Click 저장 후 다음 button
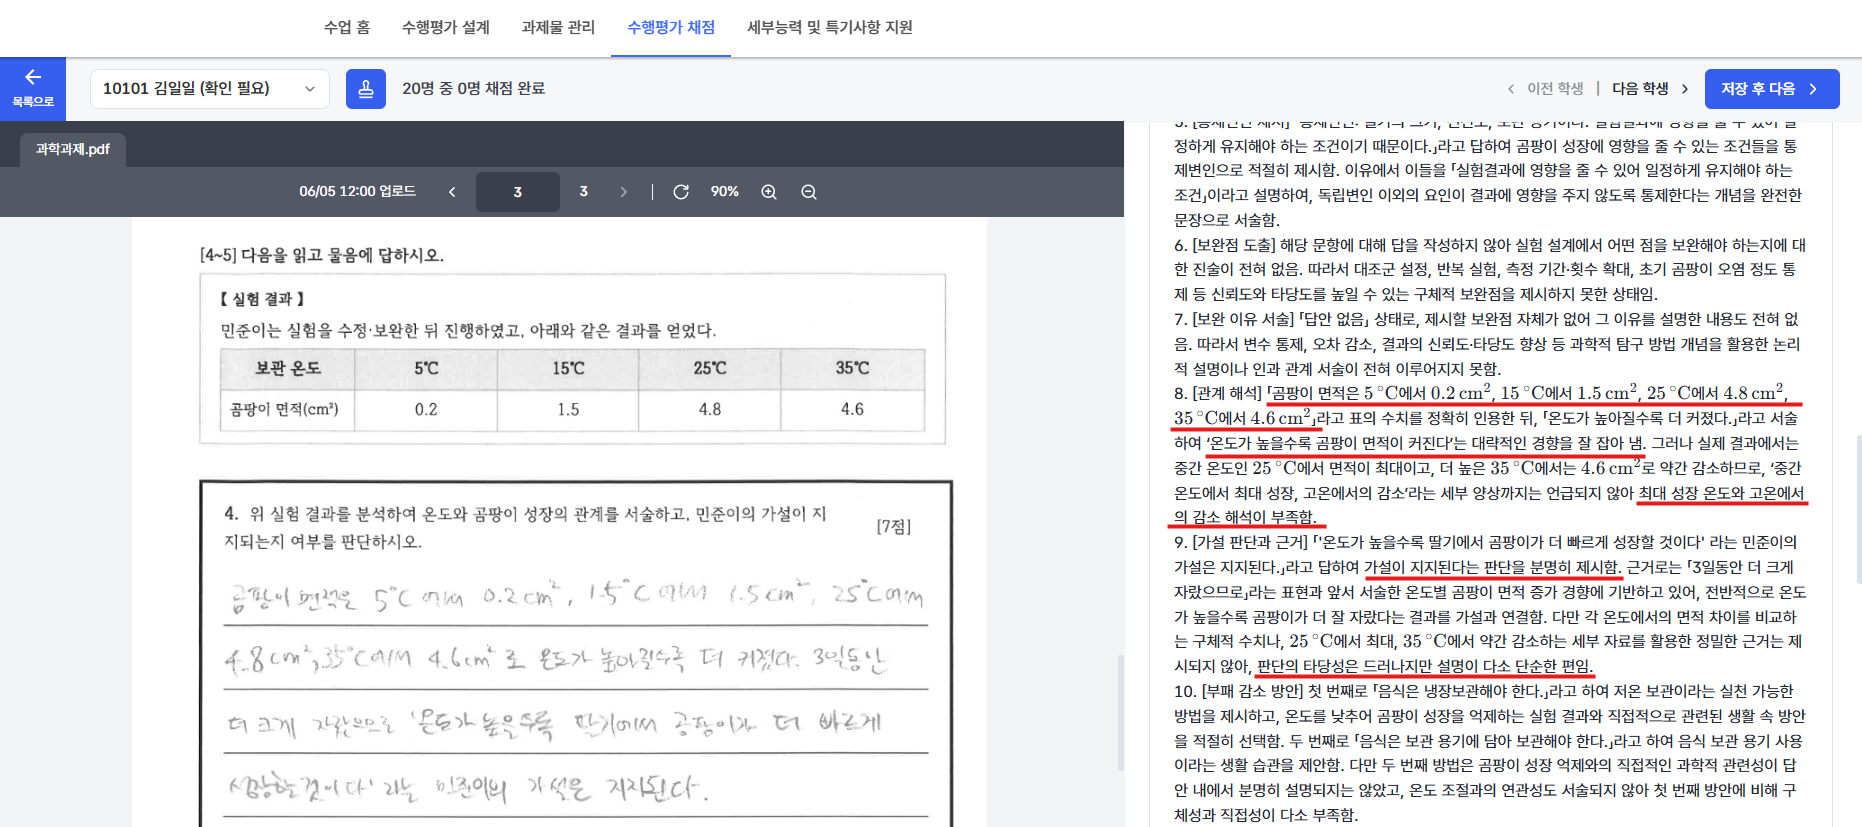The height and width of the screenshot is (827, 1862). 1772,89
